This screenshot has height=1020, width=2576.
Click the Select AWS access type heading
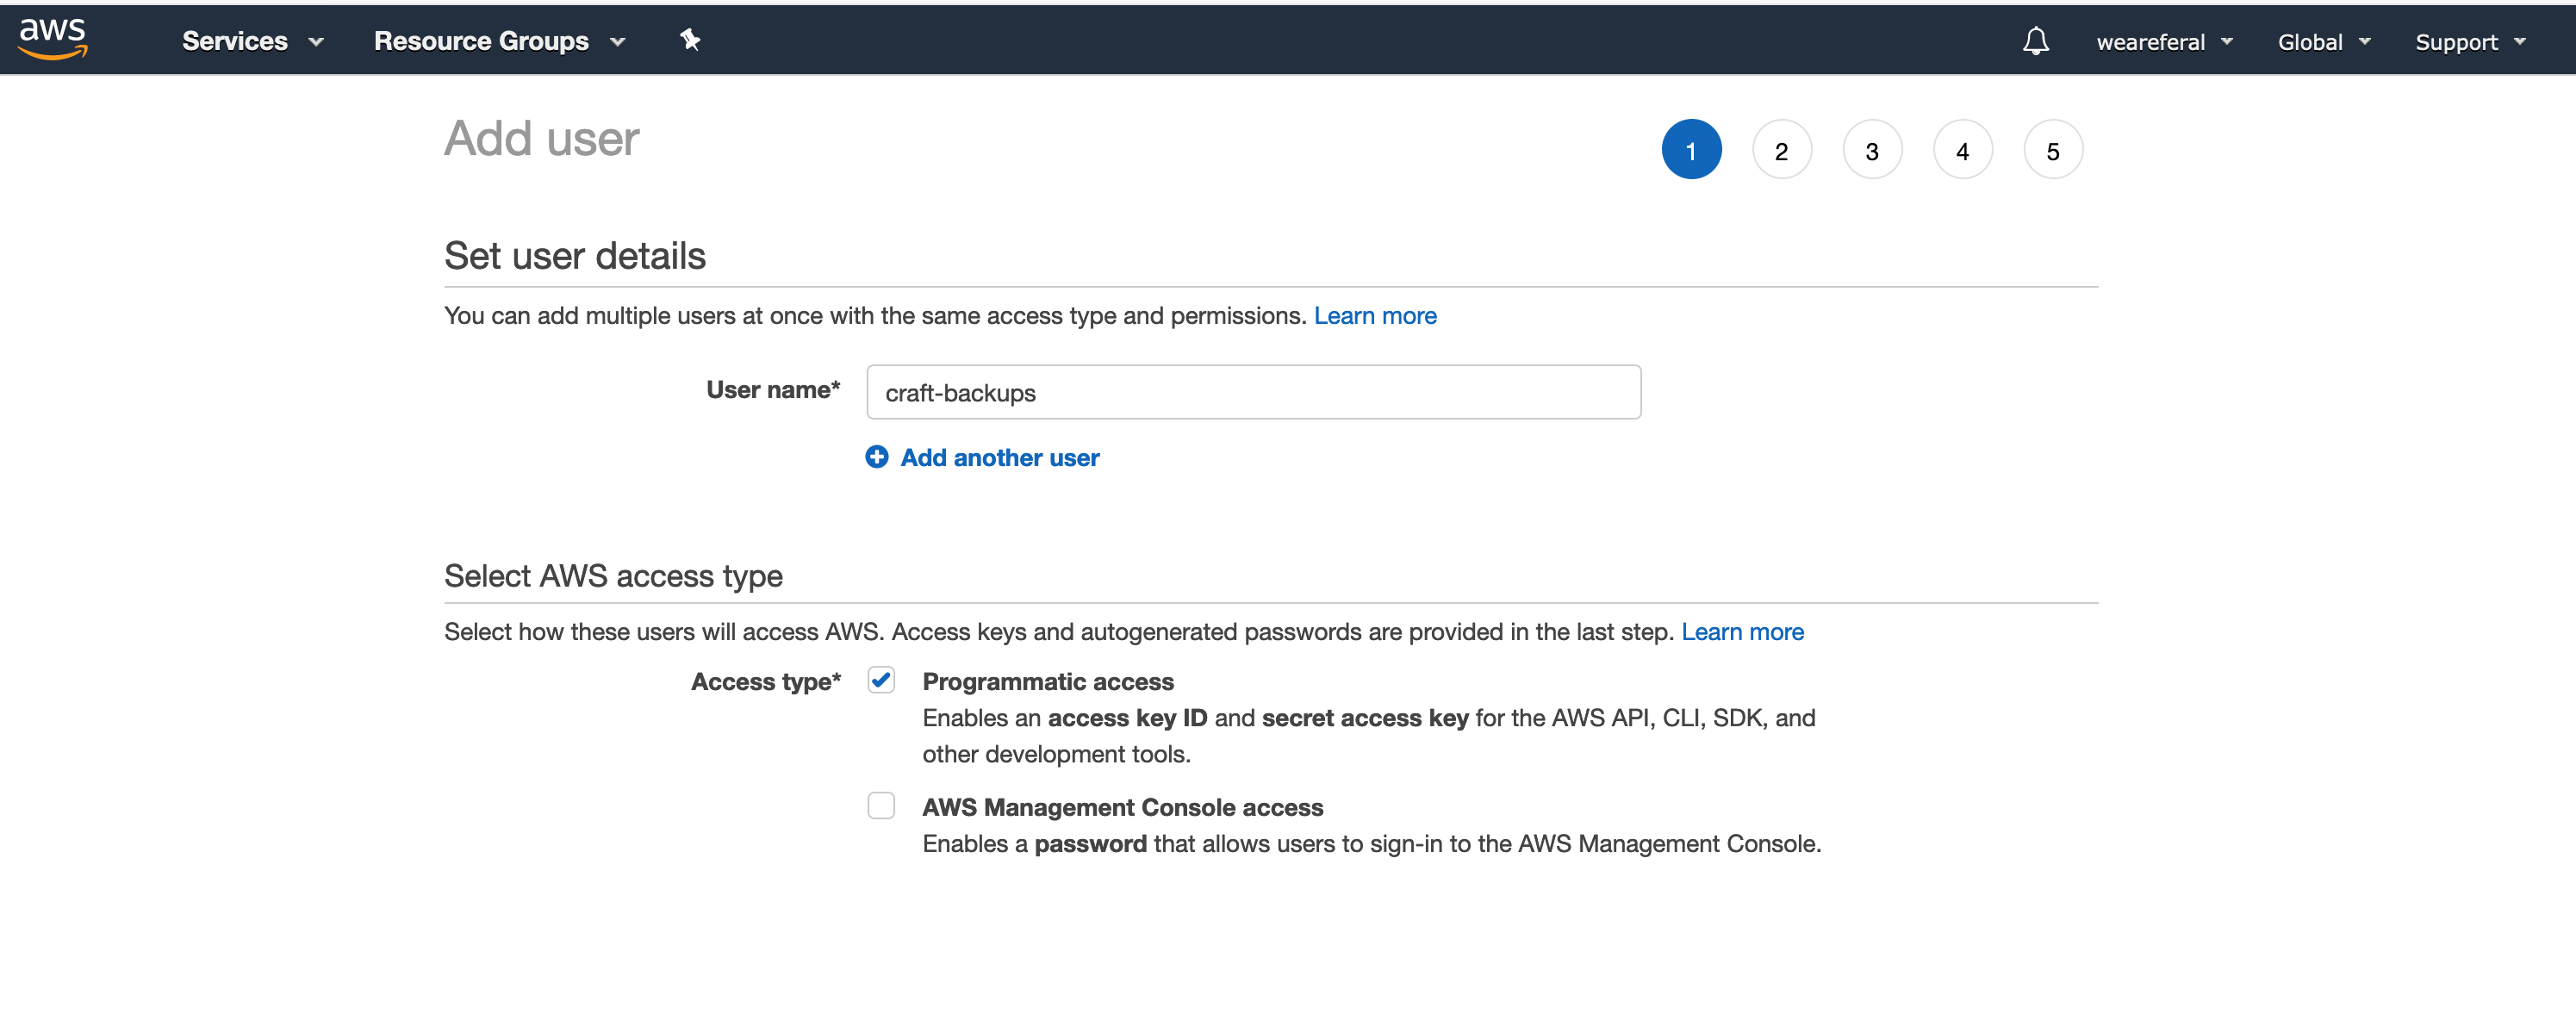click(613, 576)
